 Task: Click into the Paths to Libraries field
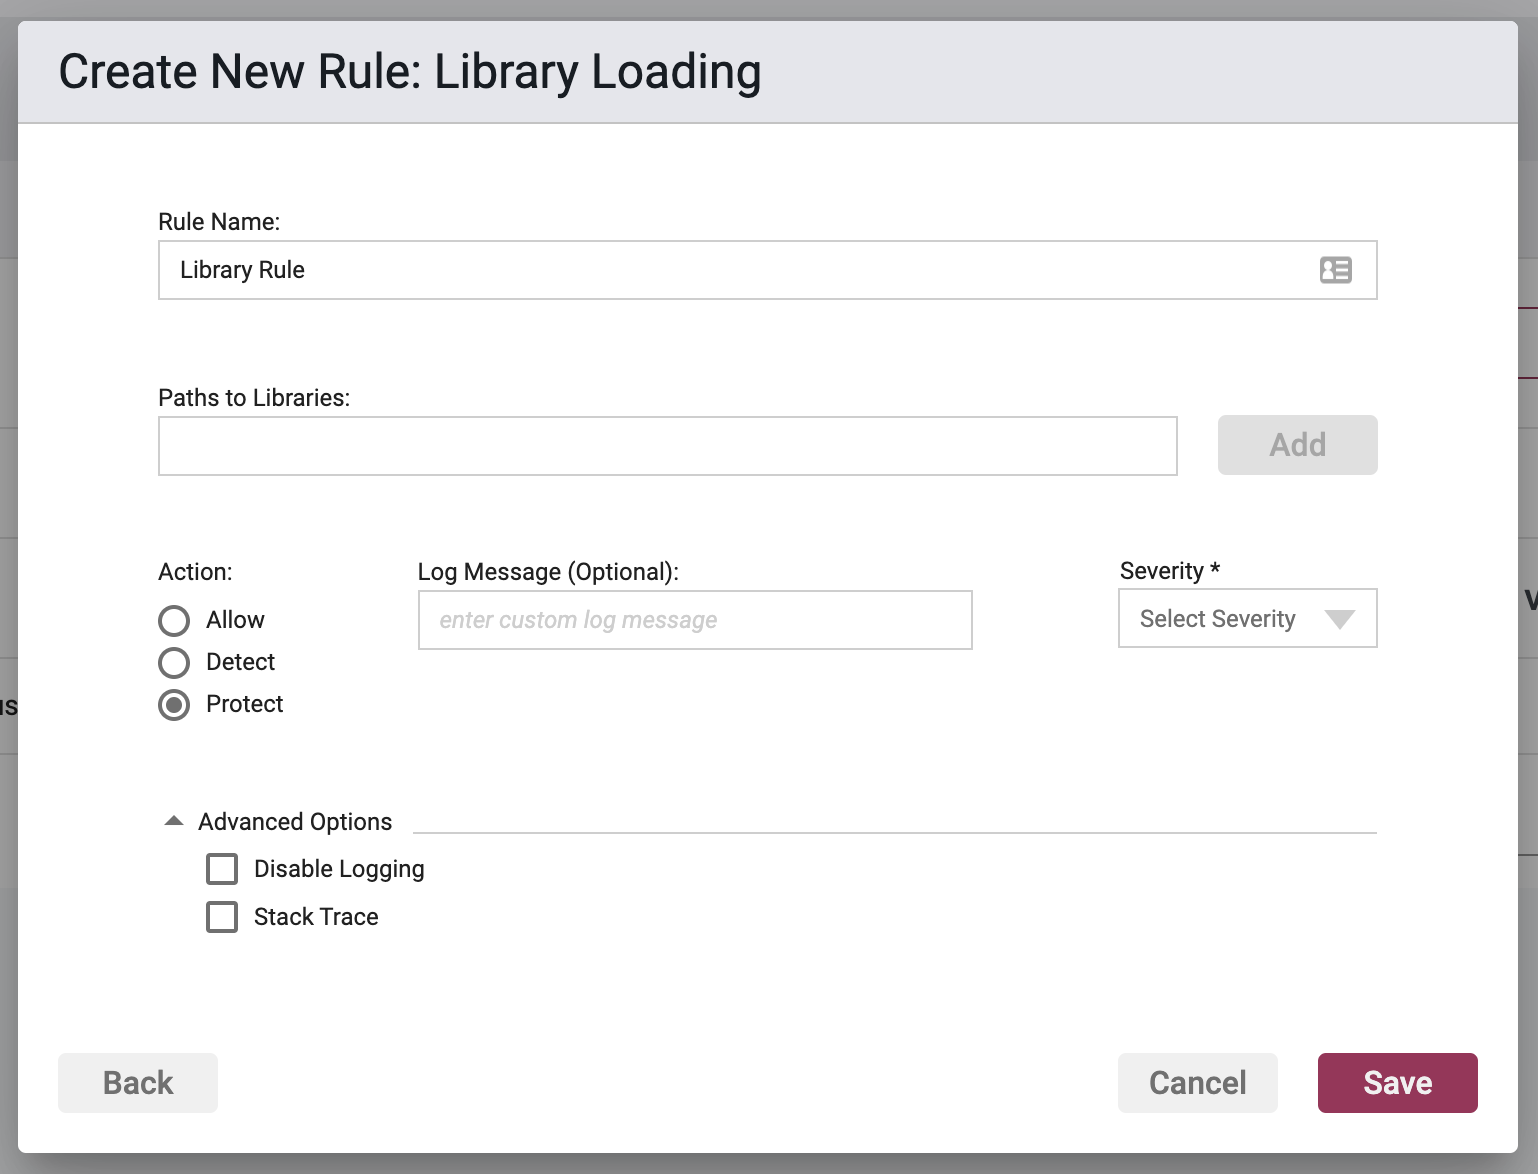click(667, 446)
